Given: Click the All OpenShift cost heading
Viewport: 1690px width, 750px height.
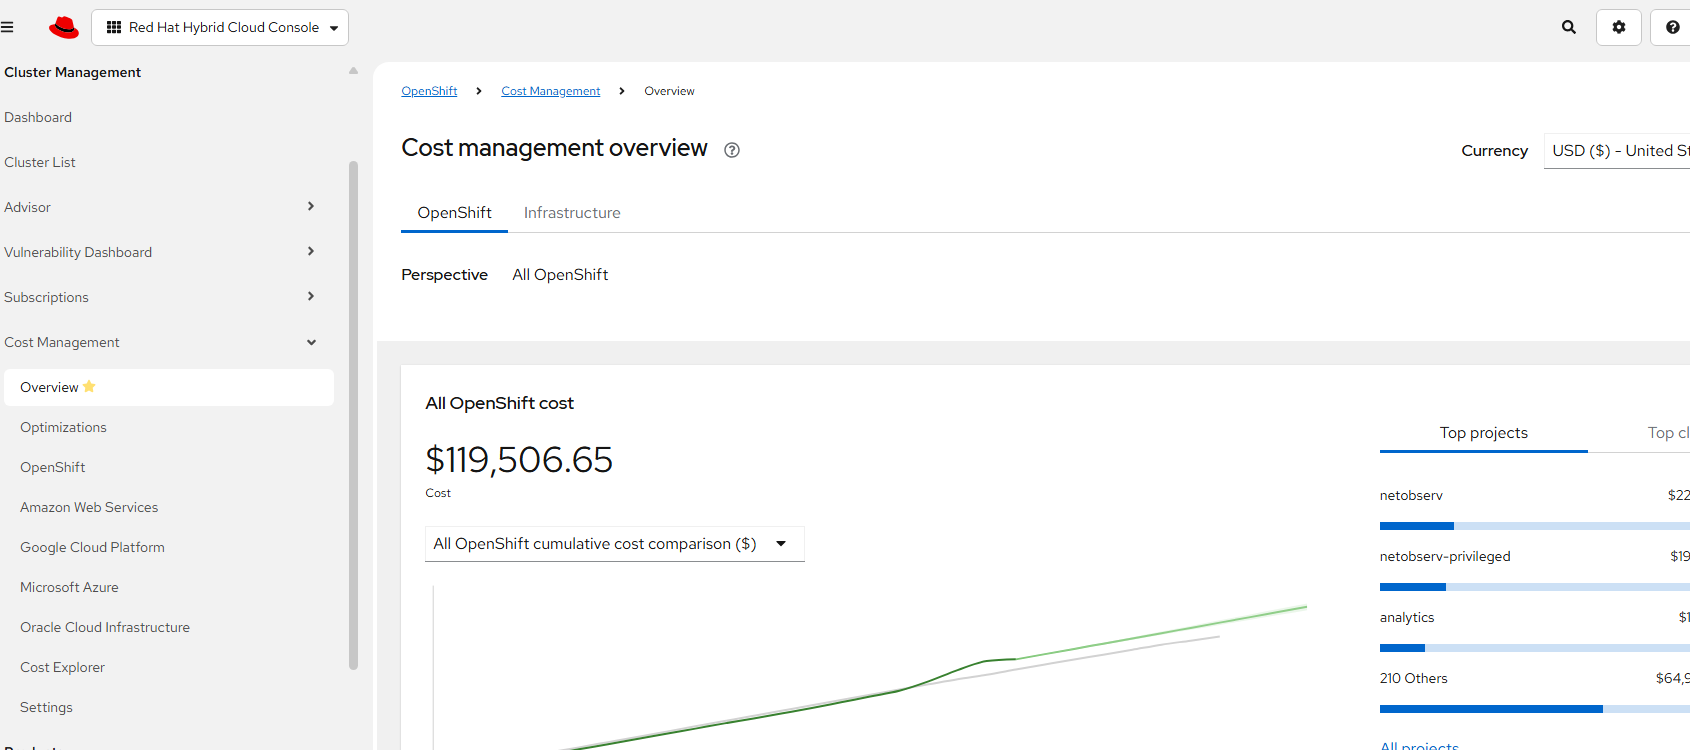Looking at the screenshot, I should (499, 403).
